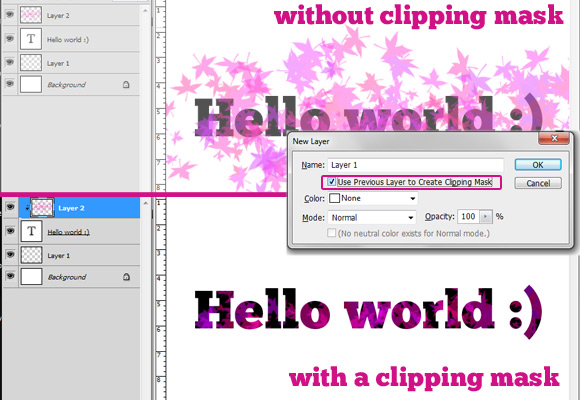Select the highlighted 'Layer 2' name
This screenshot has width=580, height=400.
click(x=71, y=208)
